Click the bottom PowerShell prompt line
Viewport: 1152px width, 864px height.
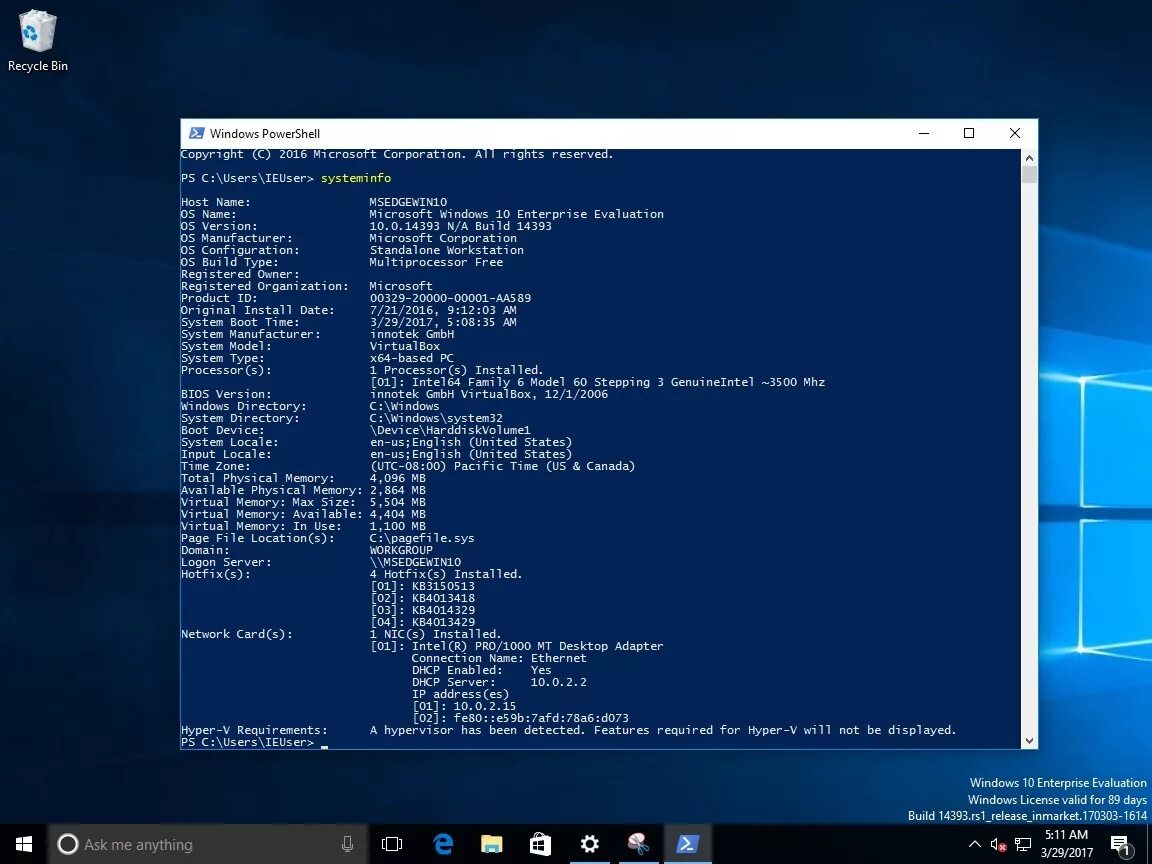point(254,743)
